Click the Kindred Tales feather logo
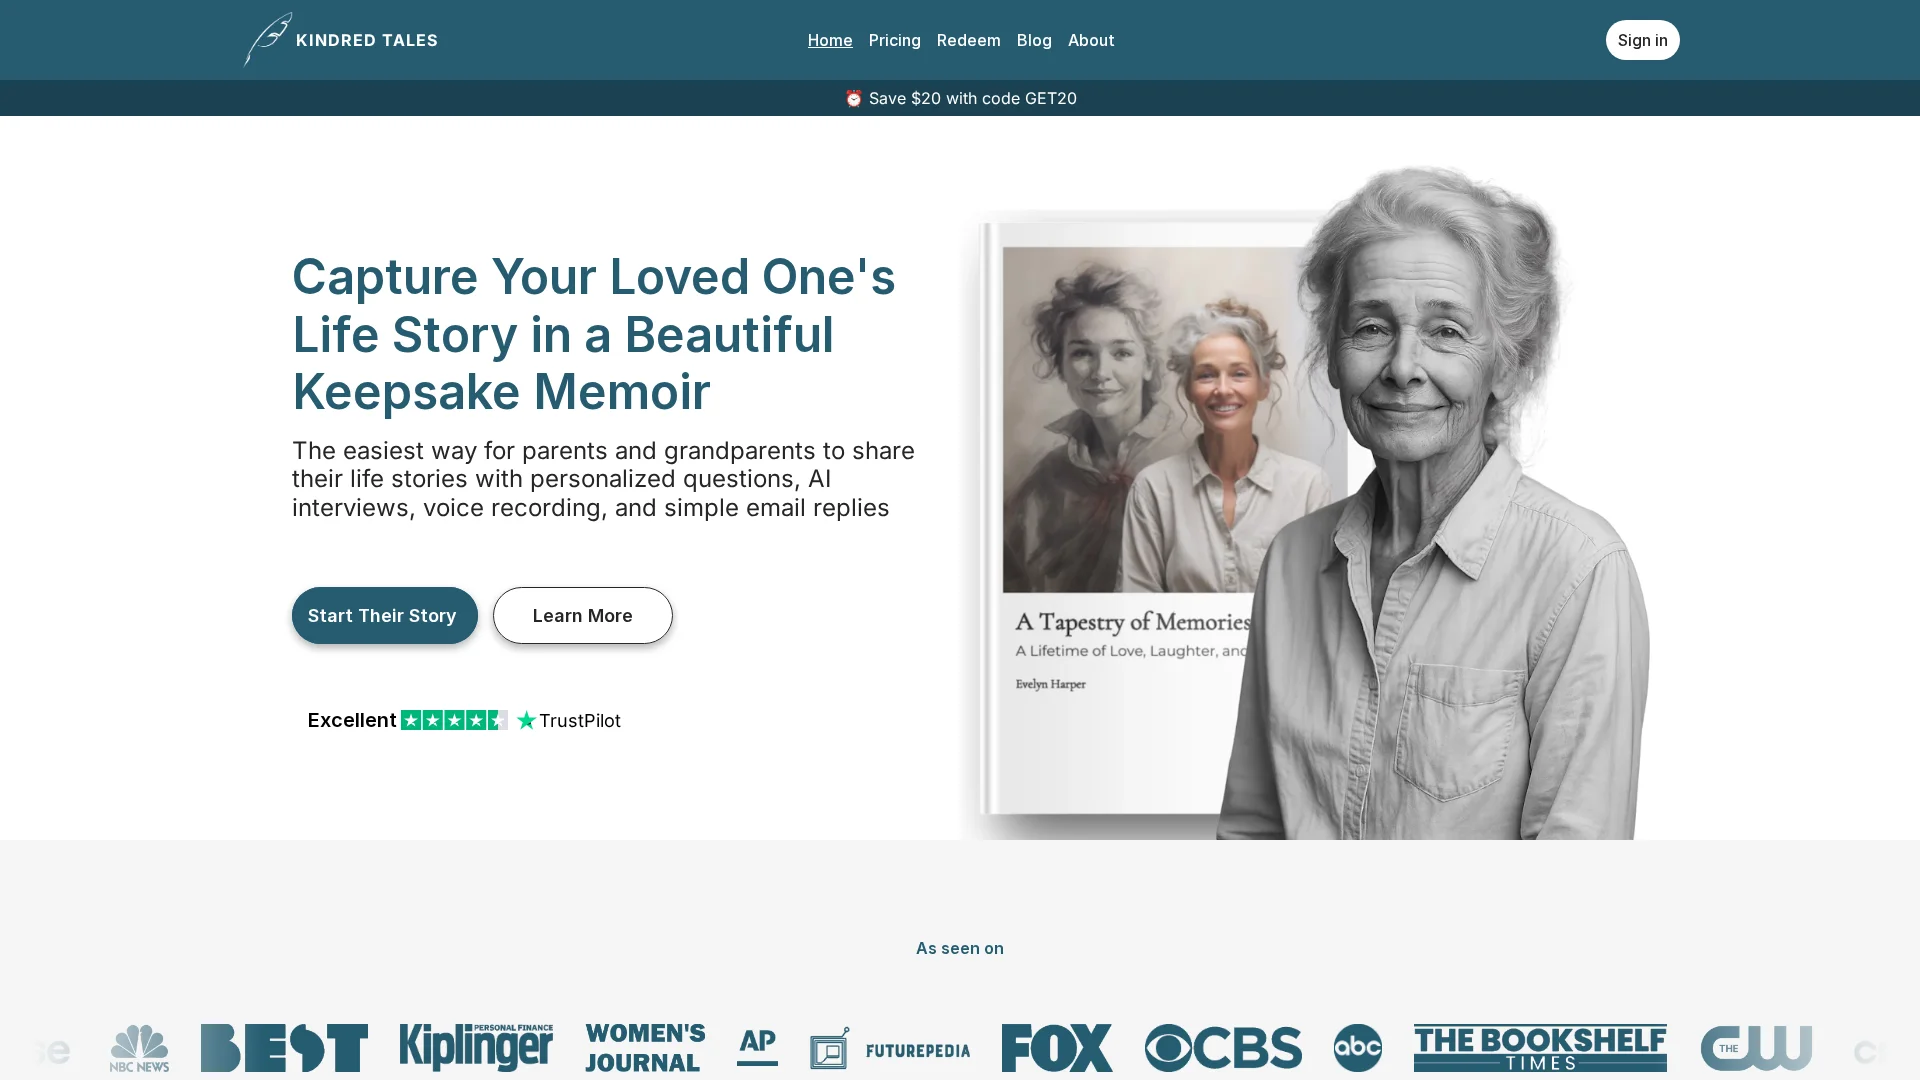This screenshot has height=1080, width=1920. [268, 40]
